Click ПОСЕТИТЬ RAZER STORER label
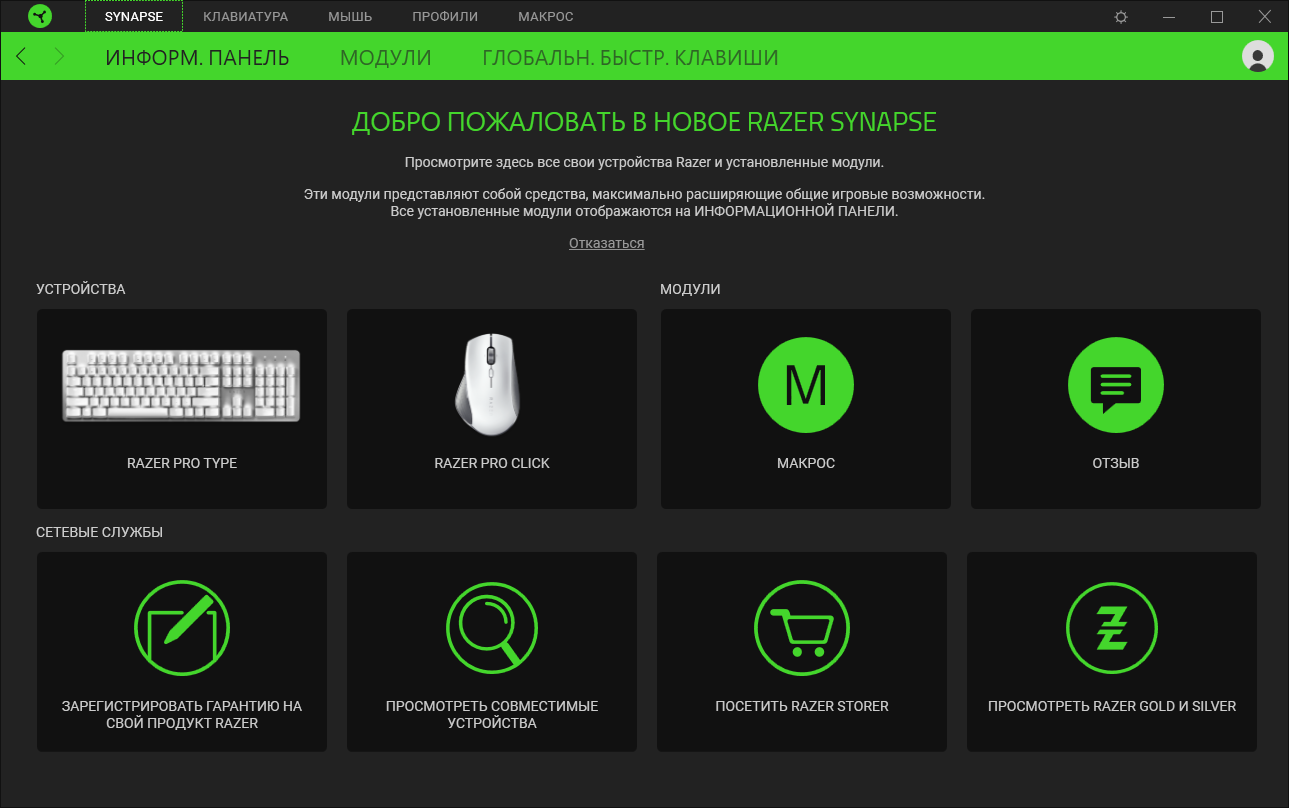The width and height of the screenshot is (1289, 808). pos(802,706)
